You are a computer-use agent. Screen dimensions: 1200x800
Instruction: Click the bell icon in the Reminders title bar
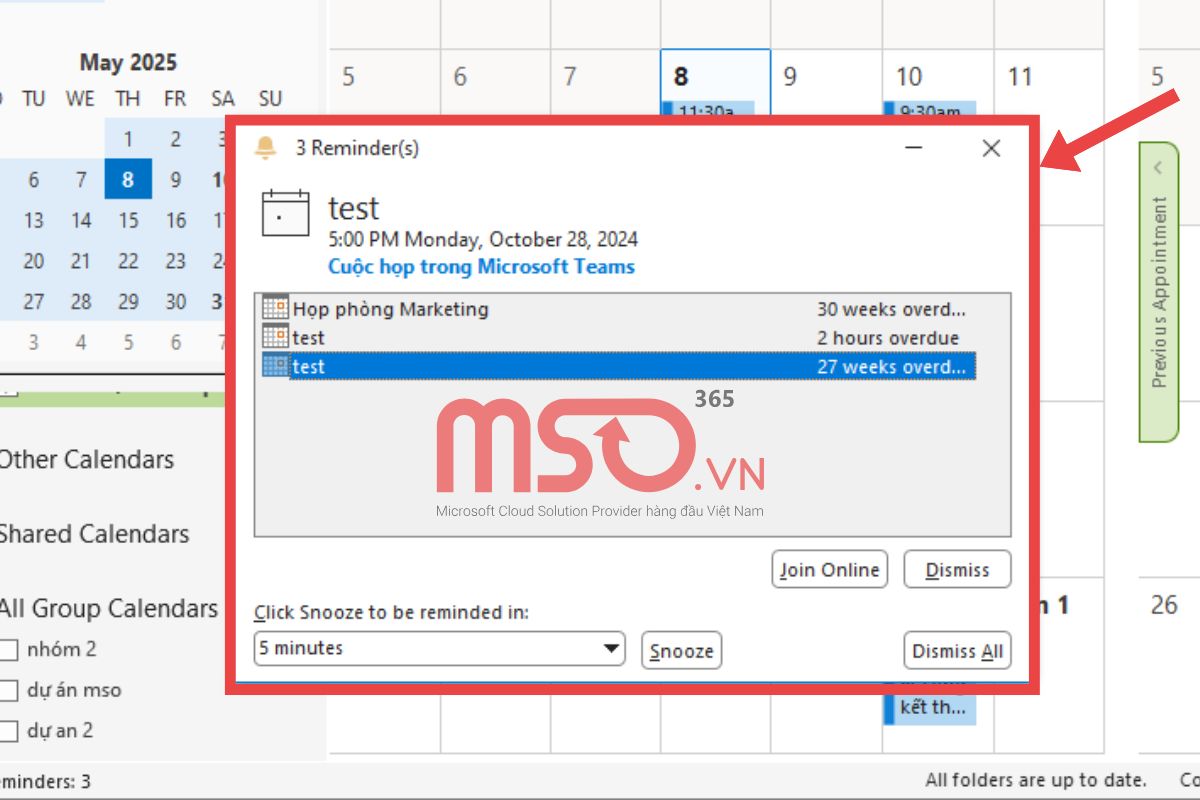pyautogui.click(x=265, y=148)
